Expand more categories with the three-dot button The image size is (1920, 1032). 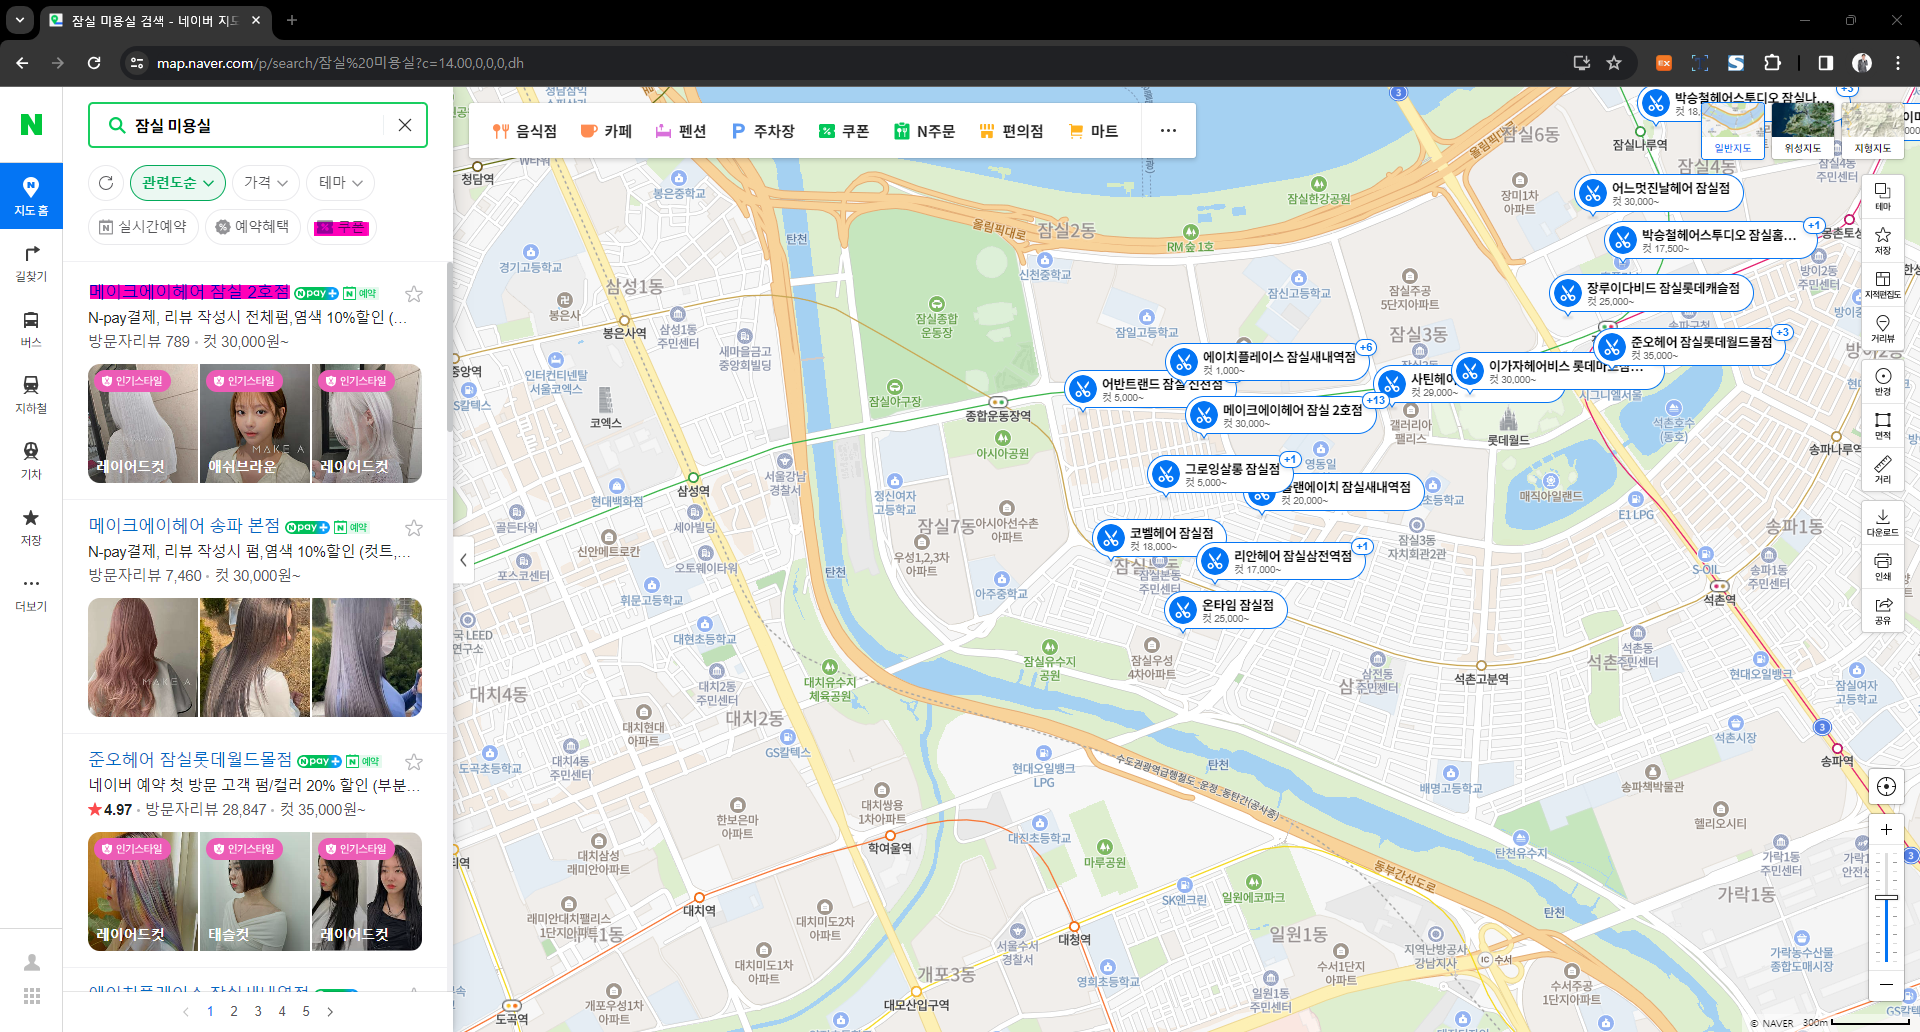click(x=1168, y=131)
